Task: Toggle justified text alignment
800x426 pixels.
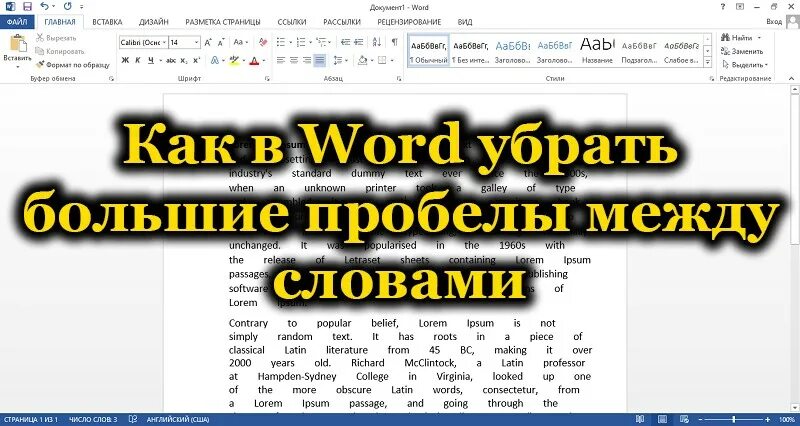Action: click(x=319, y=60)
